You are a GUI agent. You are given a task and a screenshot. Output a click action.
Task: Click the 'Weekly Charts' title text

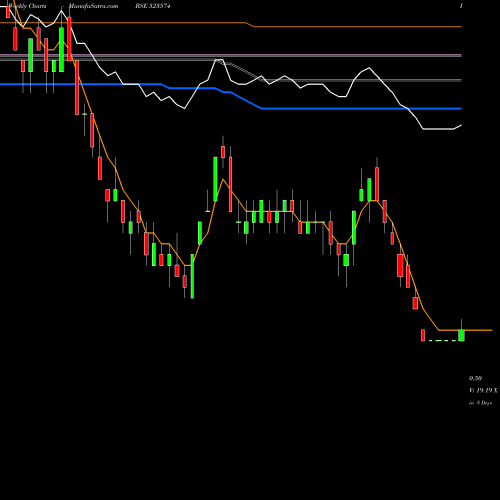28,6
